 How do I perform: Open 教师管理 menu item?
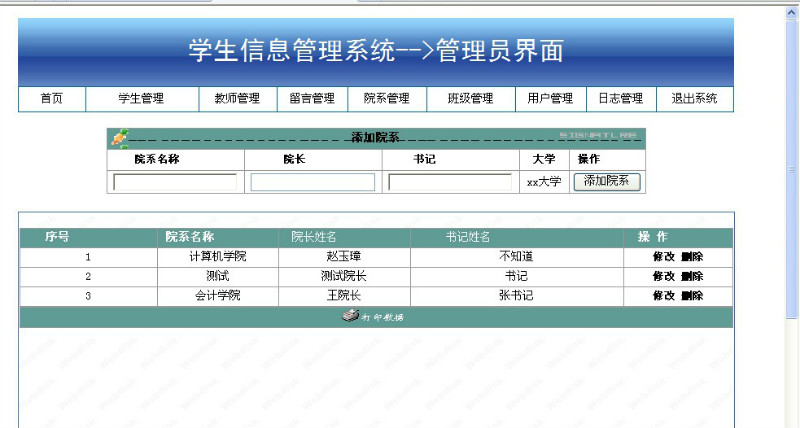(237, 98)
